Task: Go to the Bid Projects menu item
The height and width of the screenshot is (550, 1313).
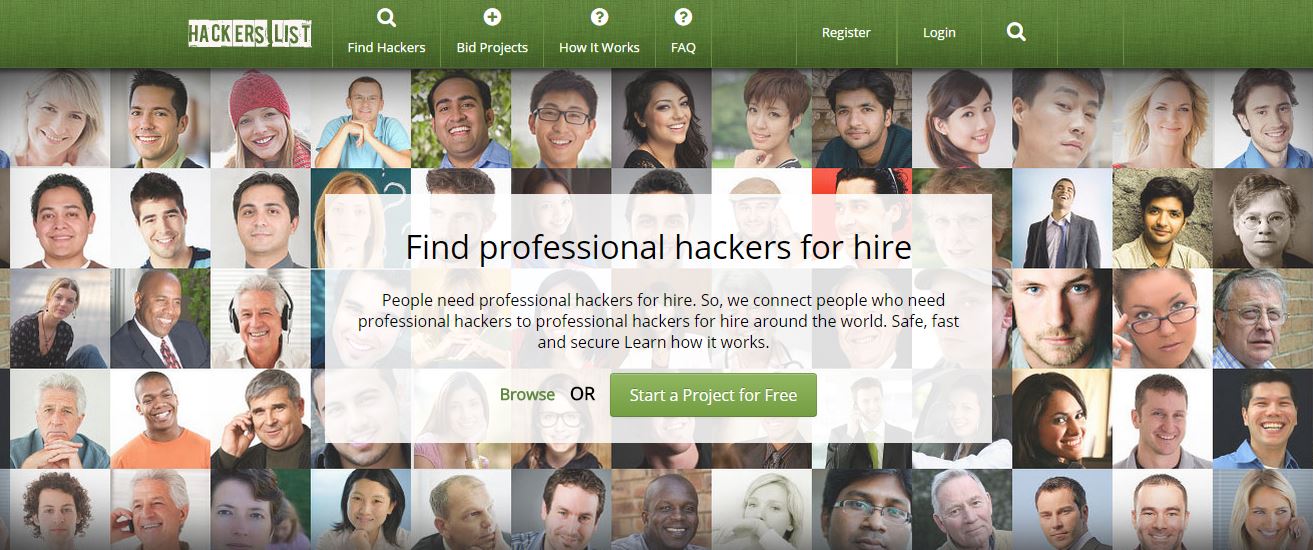Action: [492, 47]
